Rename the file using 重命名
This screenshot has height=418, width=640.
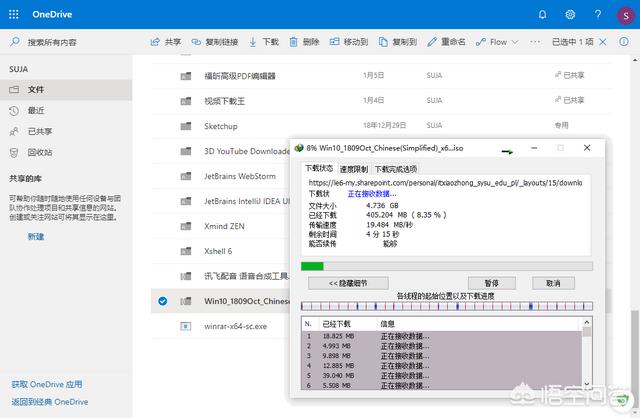tap(446, 42)
